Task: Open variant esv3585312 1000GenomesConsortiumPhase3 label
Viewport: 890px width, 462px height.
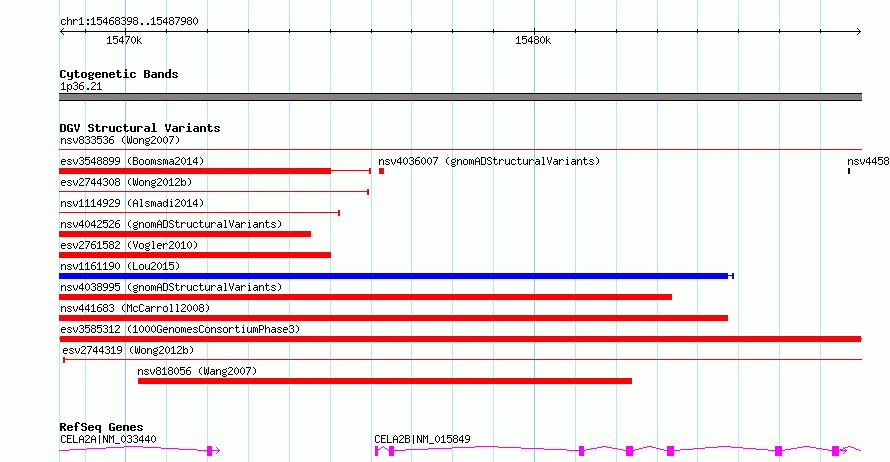Action: (180, 329)
